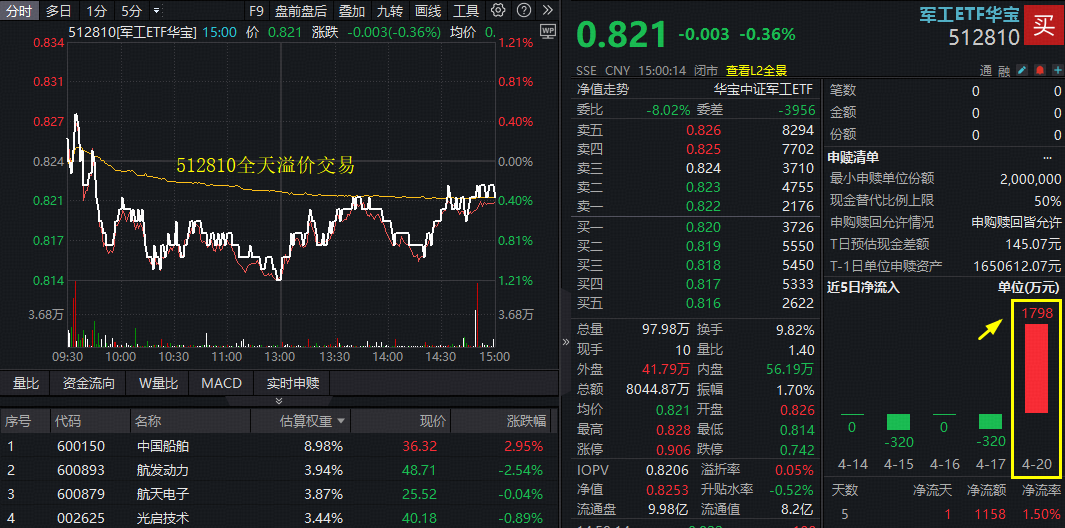Set price alert bell icon
This screenshot has width=1065, height=528.
[1039, 71]
